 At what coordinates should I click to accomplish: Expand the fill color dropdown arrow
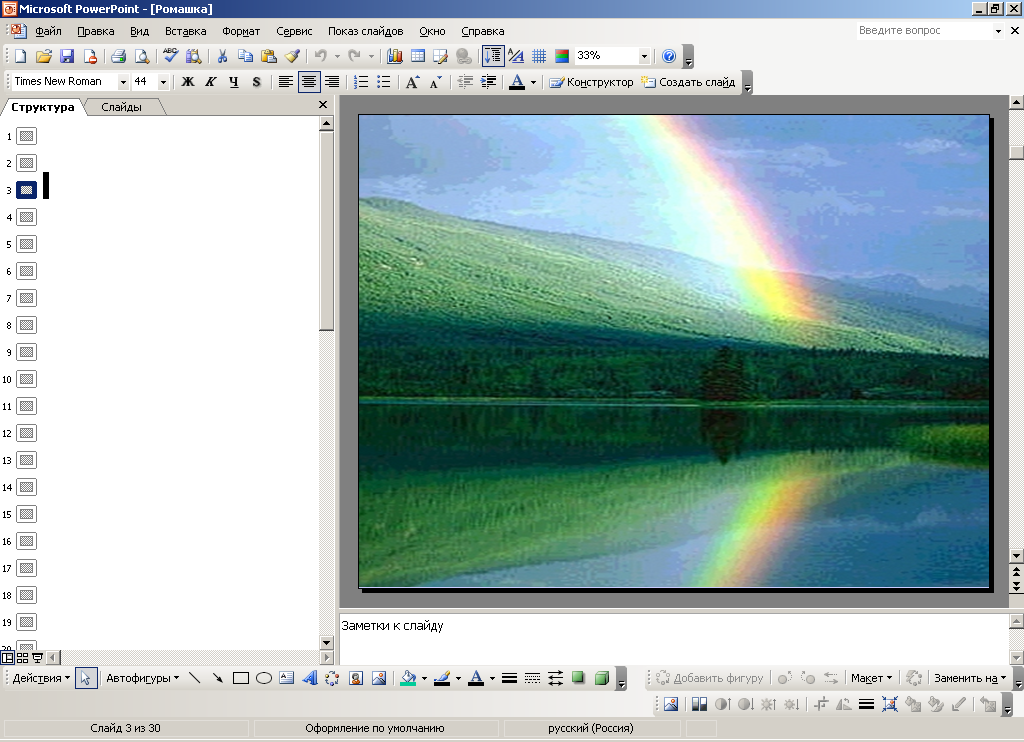pyautogui.click(x=424, y=678)
